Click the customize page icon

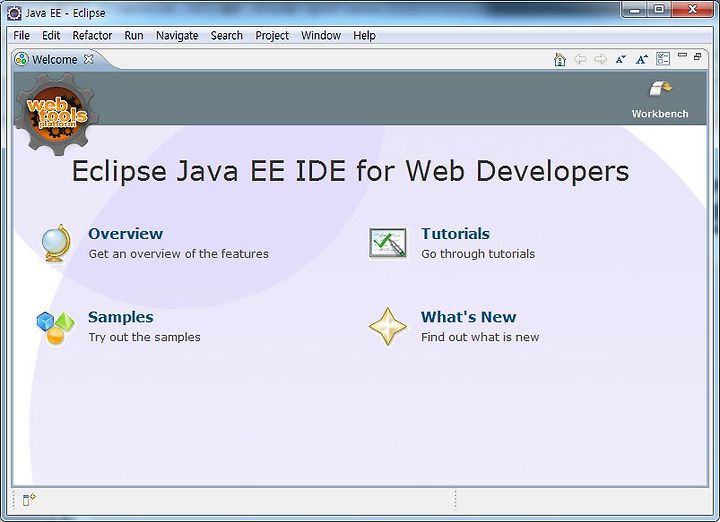(663, 59)
